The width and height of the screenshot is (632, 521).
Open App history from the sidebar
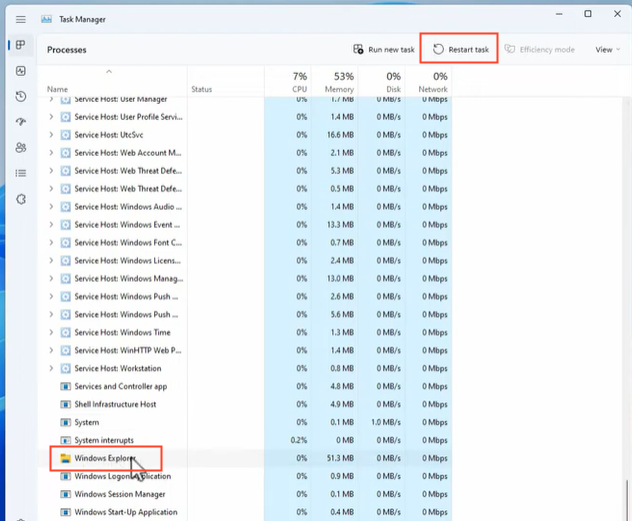(21, 97)
